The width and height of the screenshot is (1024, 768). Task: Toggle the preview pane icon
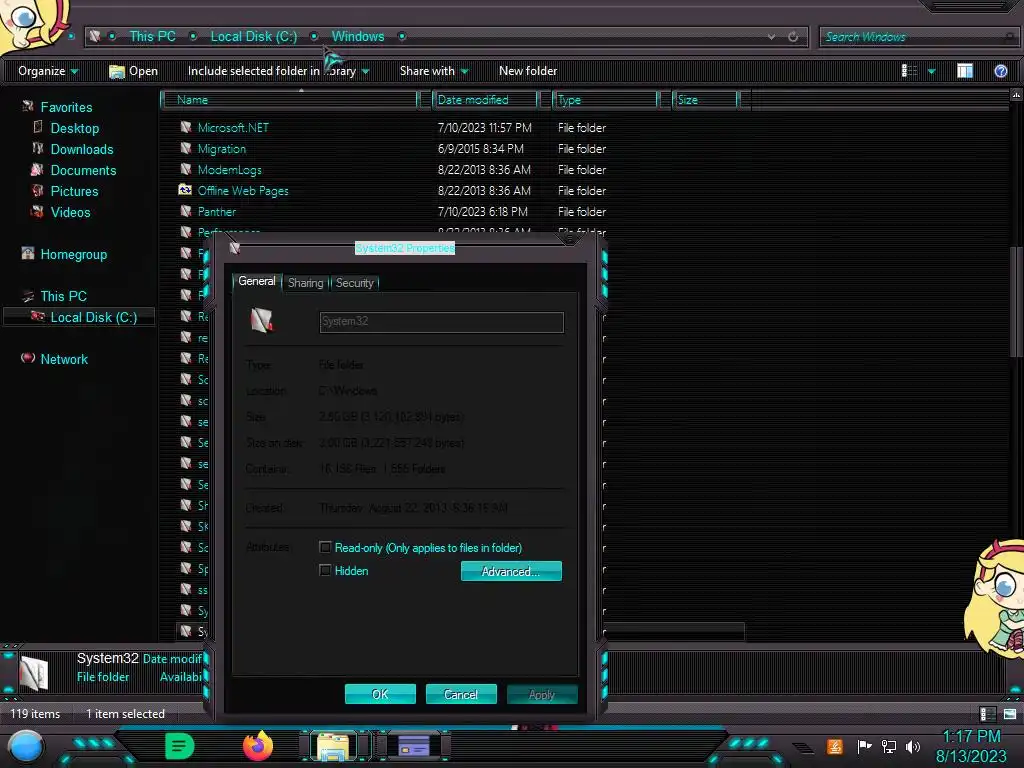click(965, 71)
